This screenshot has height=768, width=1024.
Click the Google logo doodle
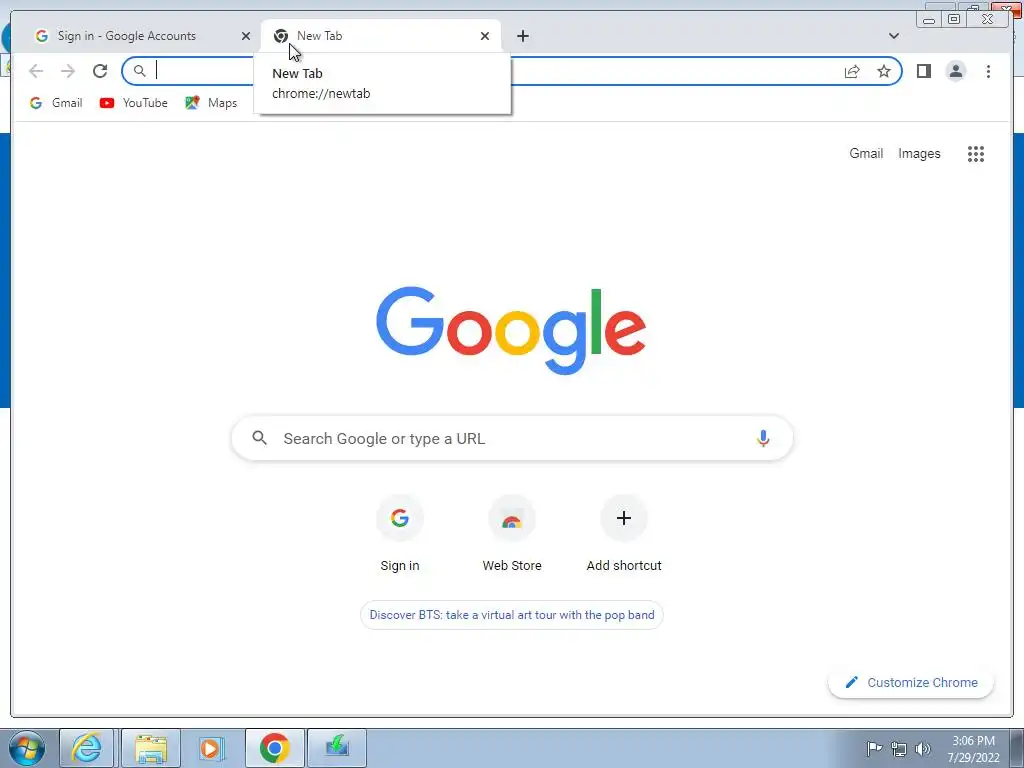[511, 330]
